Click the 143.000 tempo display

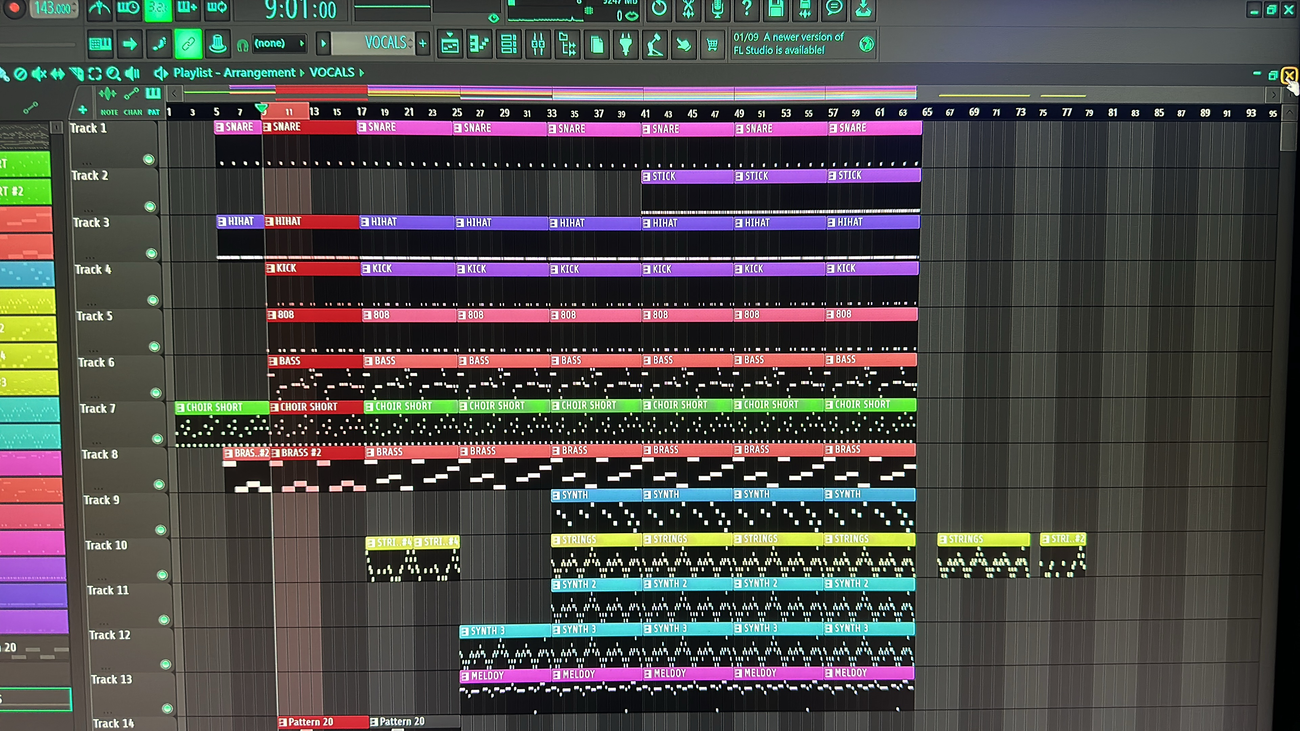pos(55,8)
